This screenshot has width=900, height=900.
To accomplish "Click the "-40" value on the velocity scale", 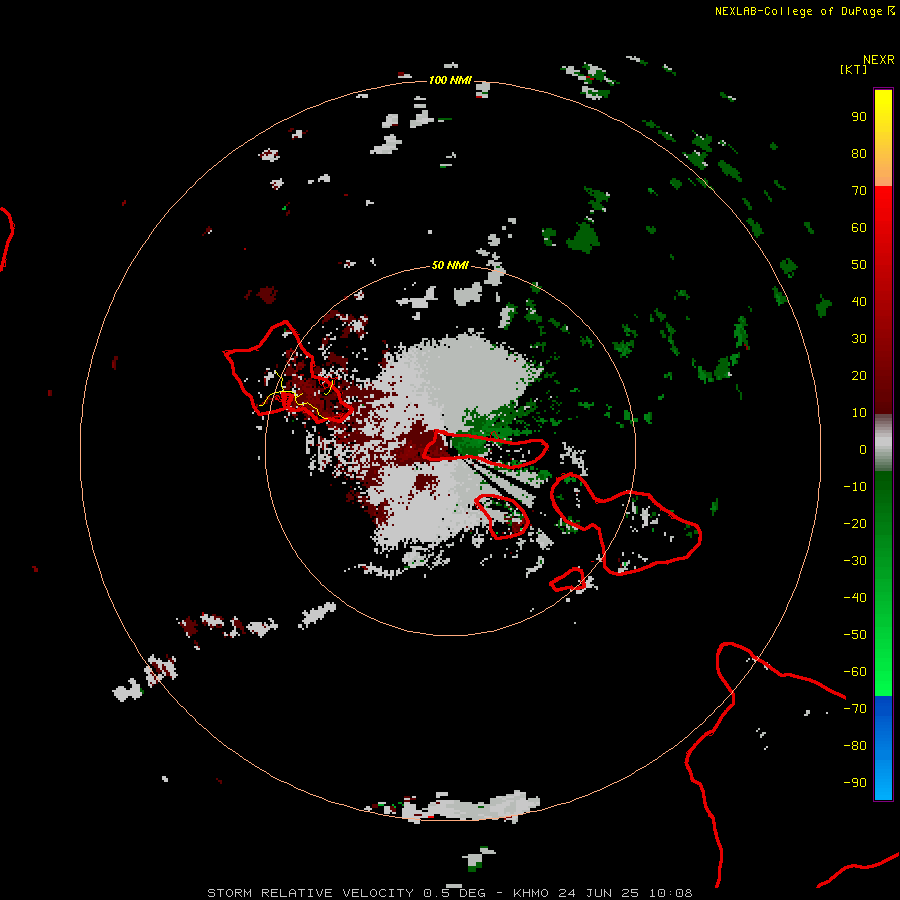I will click(855, 598).
